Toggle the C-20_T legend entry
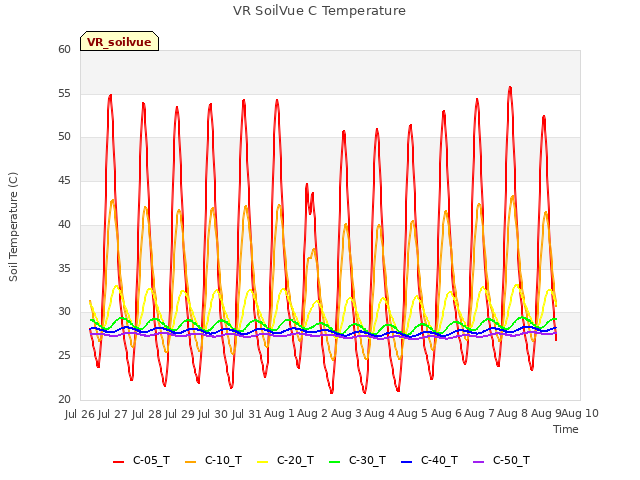 pos(285,461)
